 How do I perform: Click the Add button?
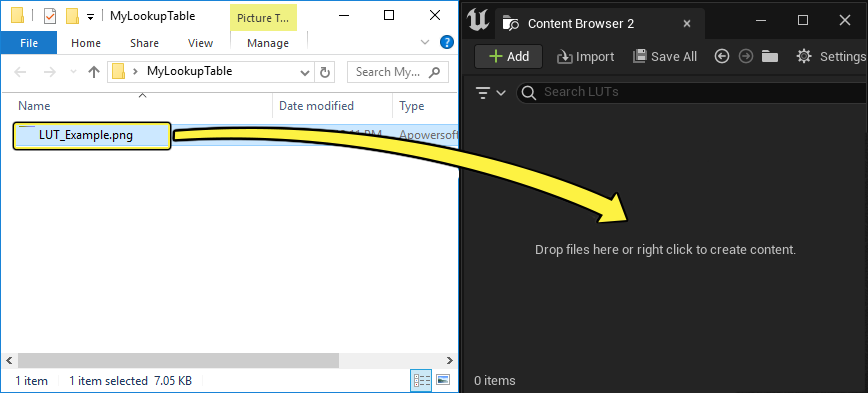[509, 56]
